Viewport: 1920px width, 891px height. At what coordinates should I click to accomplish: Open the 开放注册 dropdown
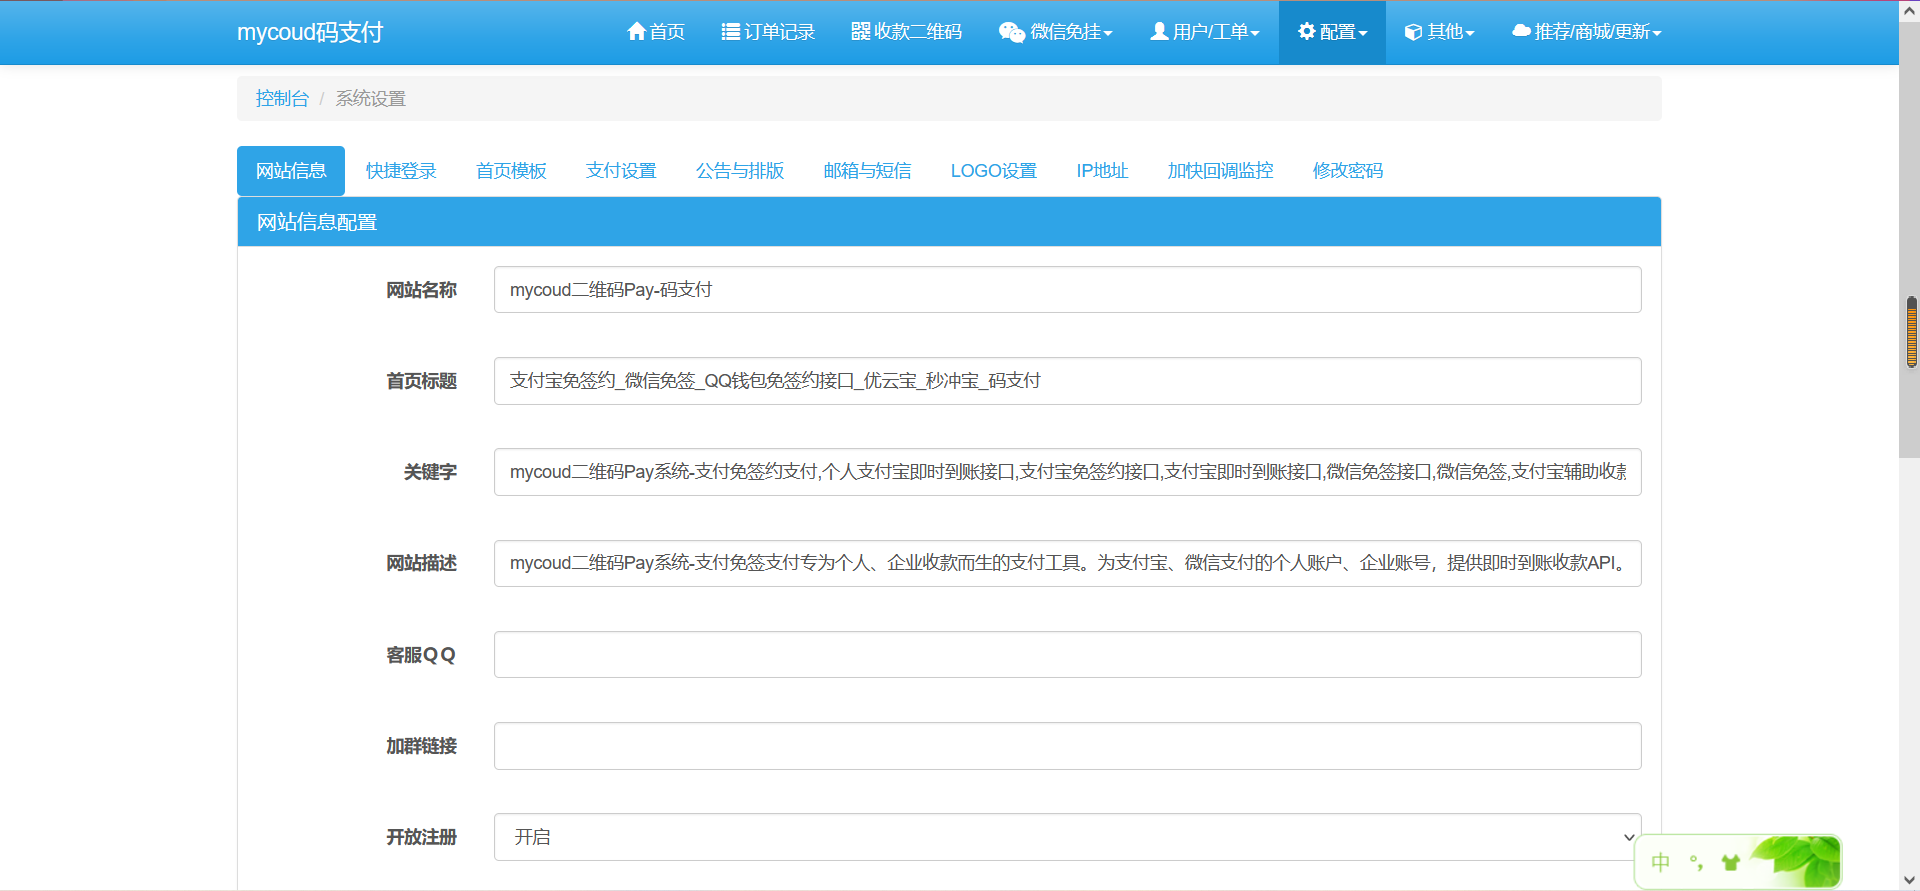click(x=1067, y=837)
